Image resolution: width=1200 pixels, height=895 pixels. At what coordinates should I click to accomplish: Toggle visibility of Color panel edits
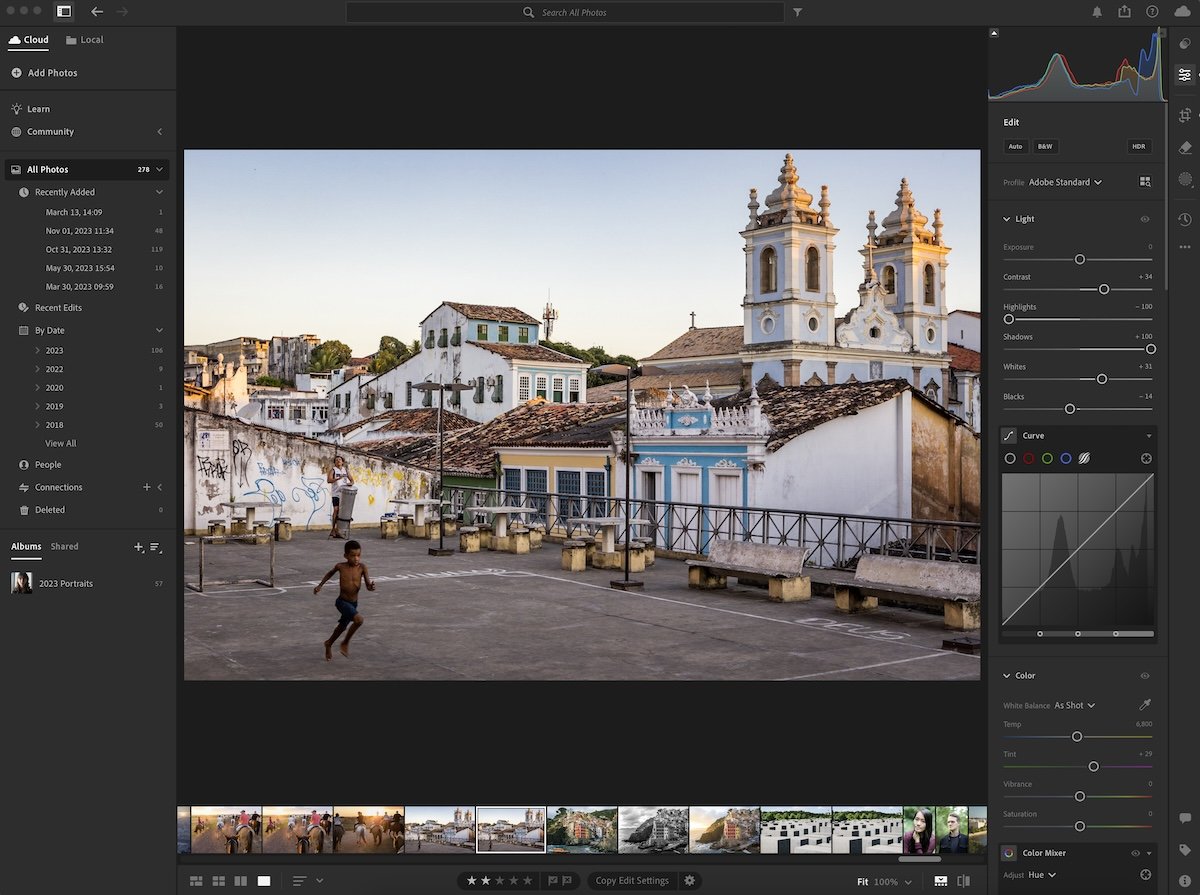point(1145,676)
